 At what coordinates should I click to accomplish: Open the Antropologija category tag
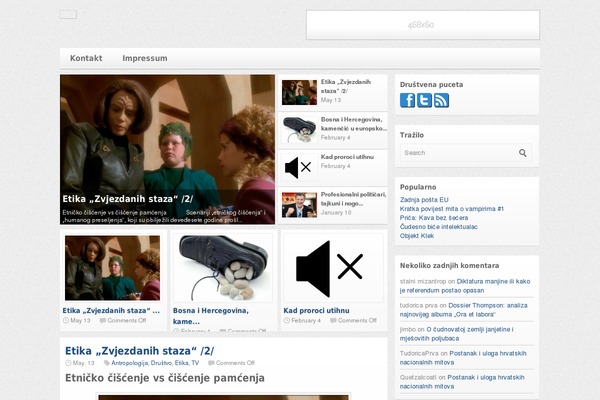(x=129, y=363)
